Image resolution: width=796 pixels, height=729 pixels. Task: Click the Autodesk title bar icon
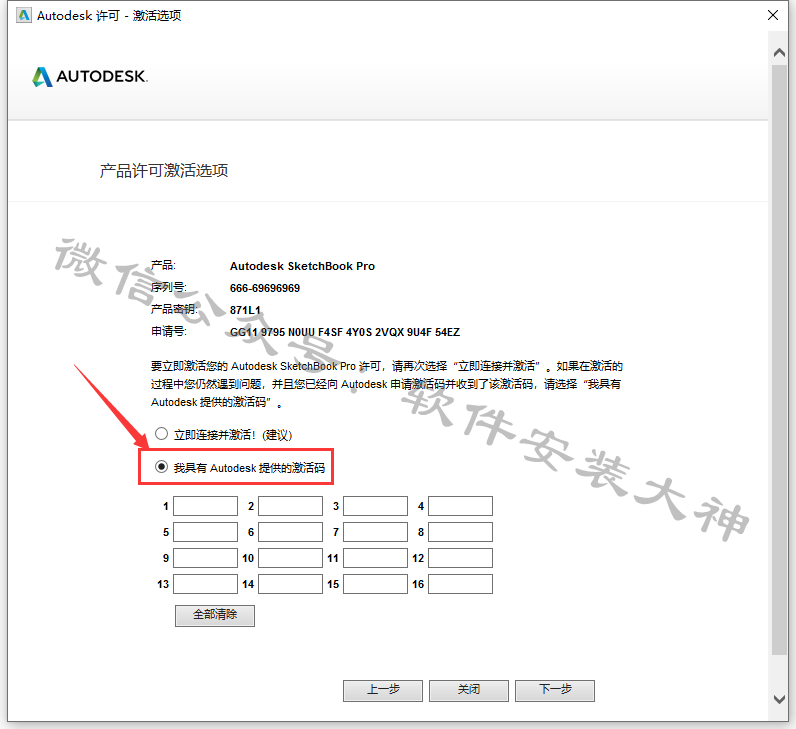24,15
